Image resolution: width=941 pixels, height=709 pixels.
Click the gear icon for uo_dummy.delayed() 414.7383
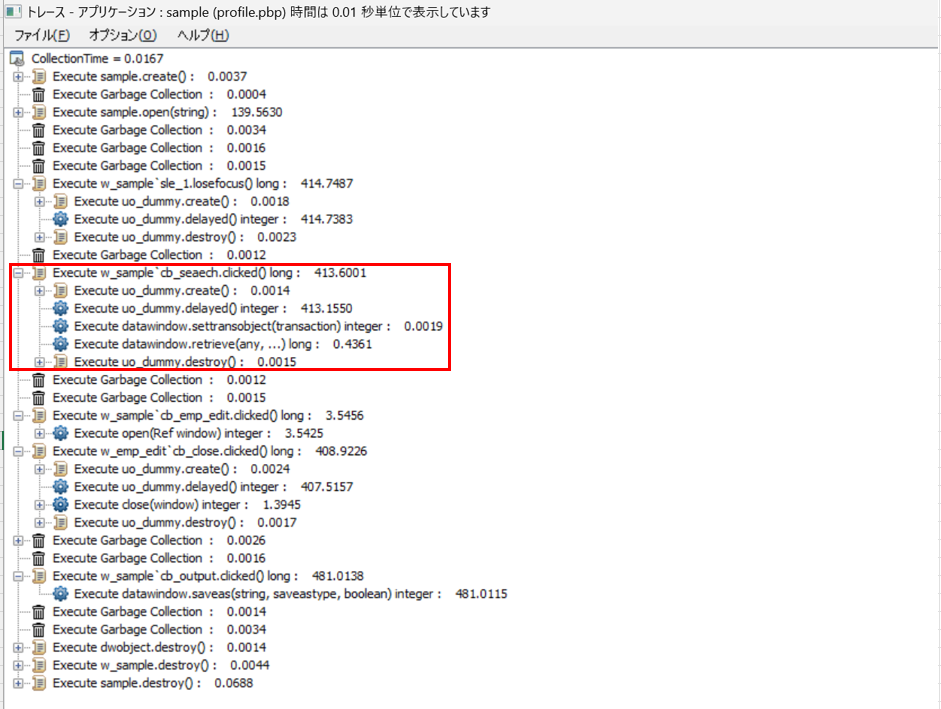pyautogui.click(x=61, y=219)
